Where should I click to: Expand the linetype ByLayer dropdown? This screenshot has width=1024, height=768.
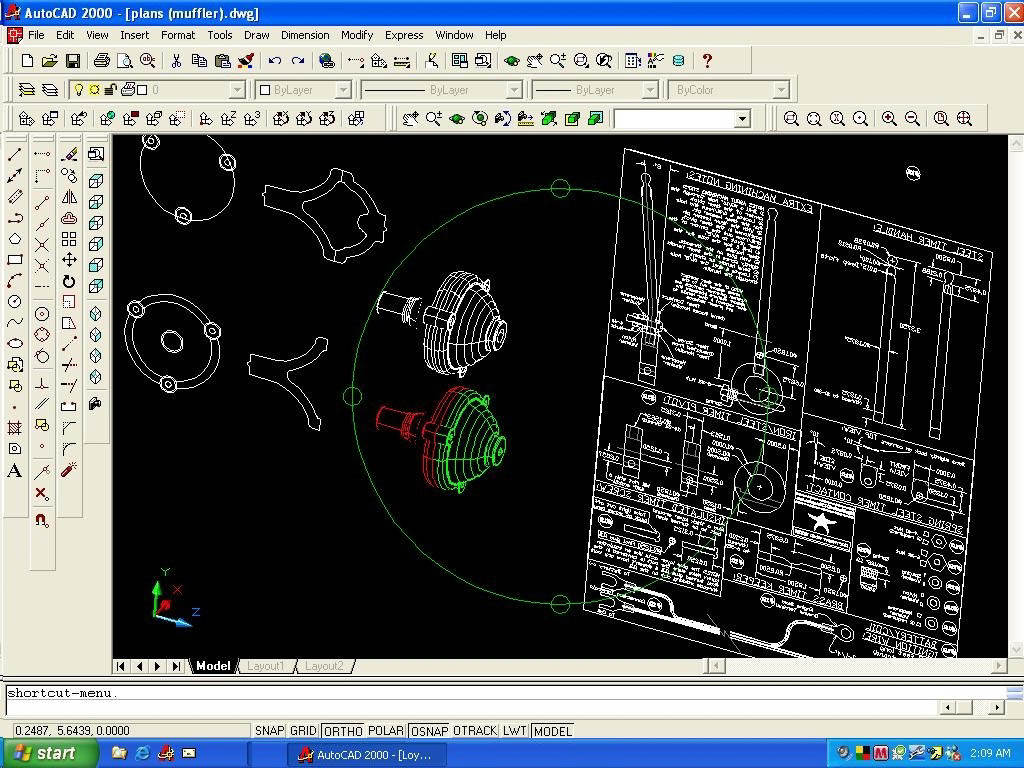515,89
